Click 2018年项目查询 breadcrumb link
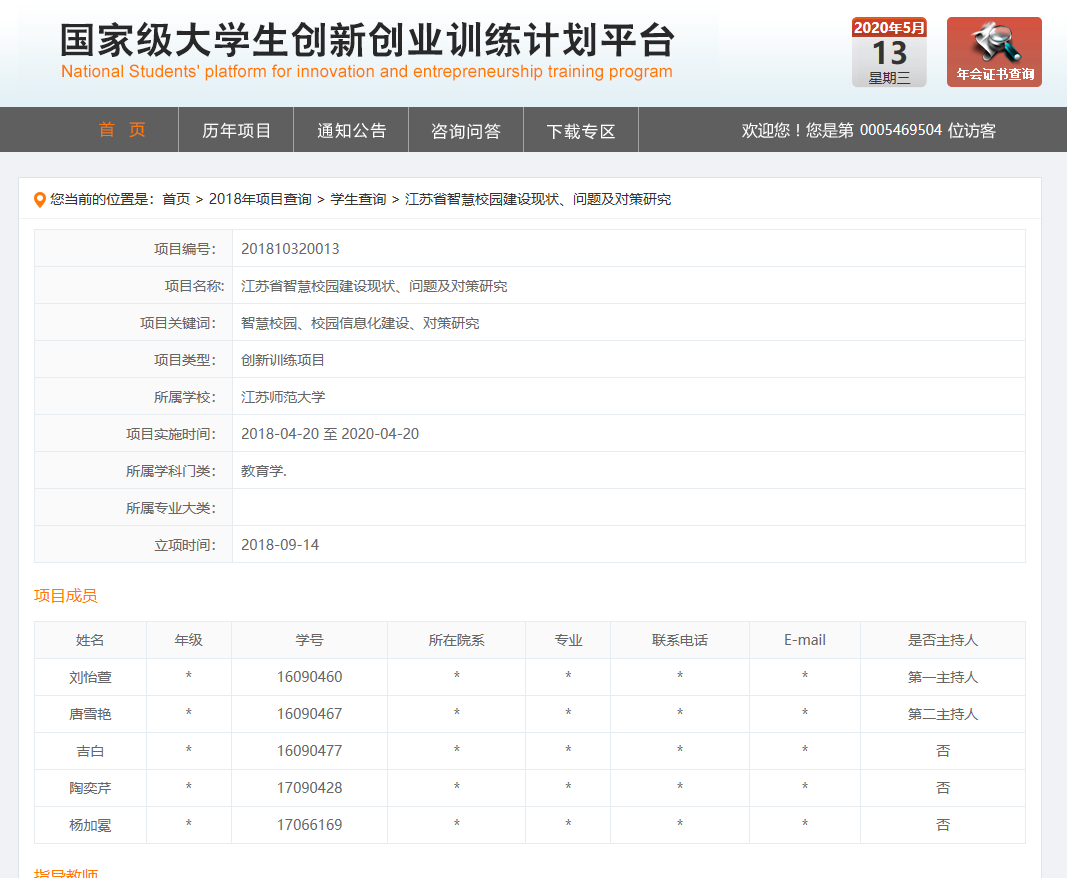The height and width of the screenshot is (878, 1067). 260,200
